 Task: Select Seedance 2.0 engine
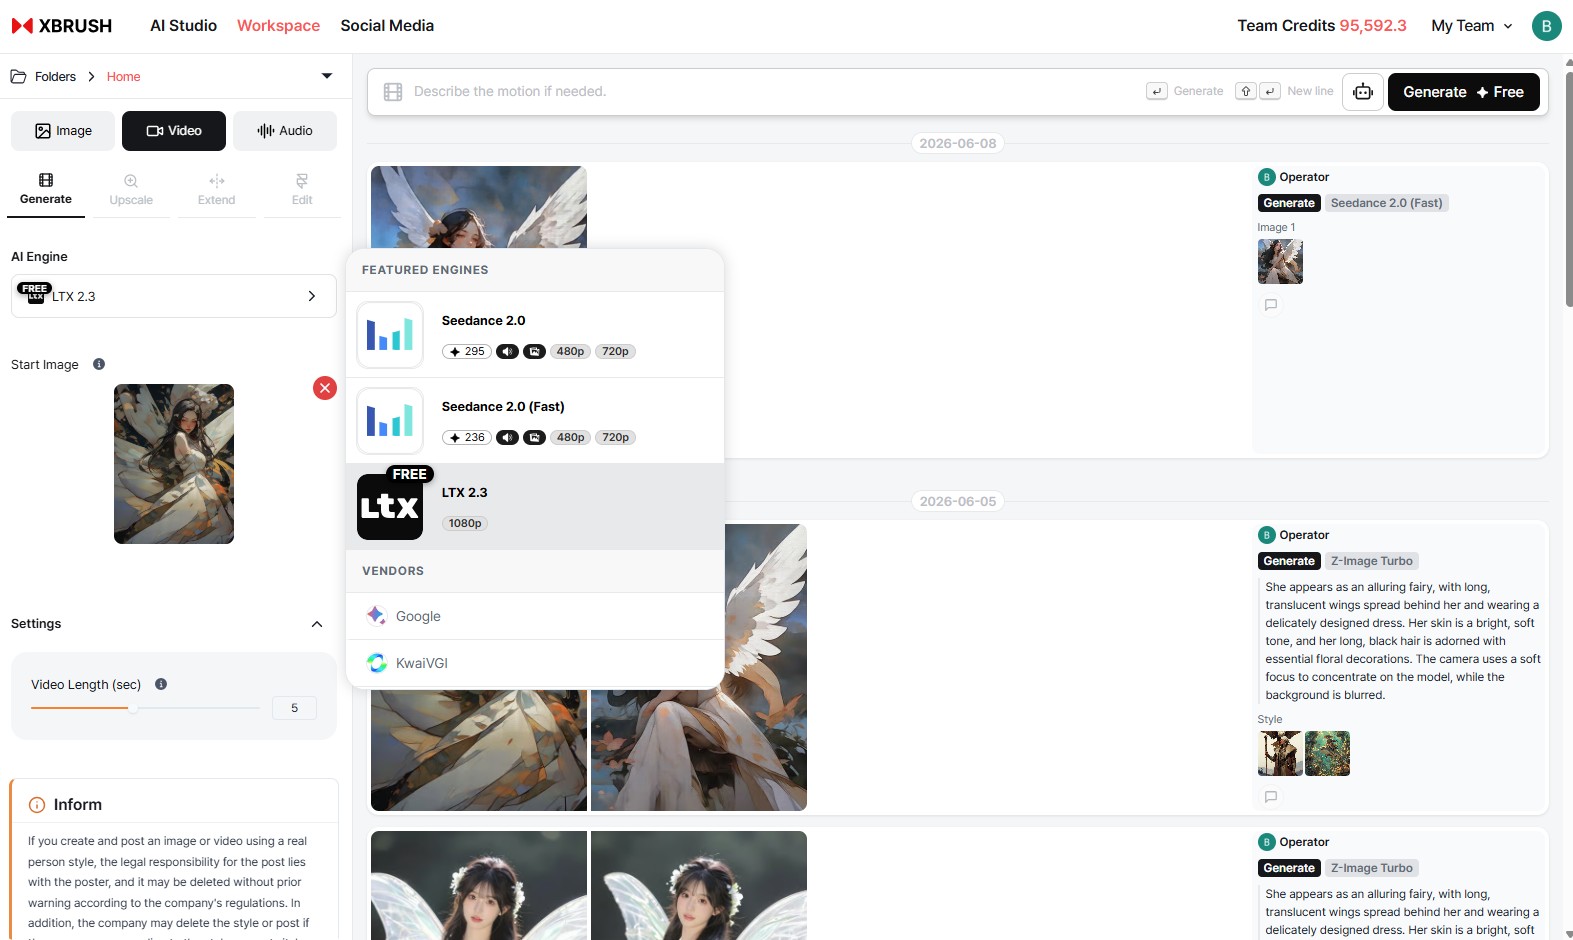535,335
